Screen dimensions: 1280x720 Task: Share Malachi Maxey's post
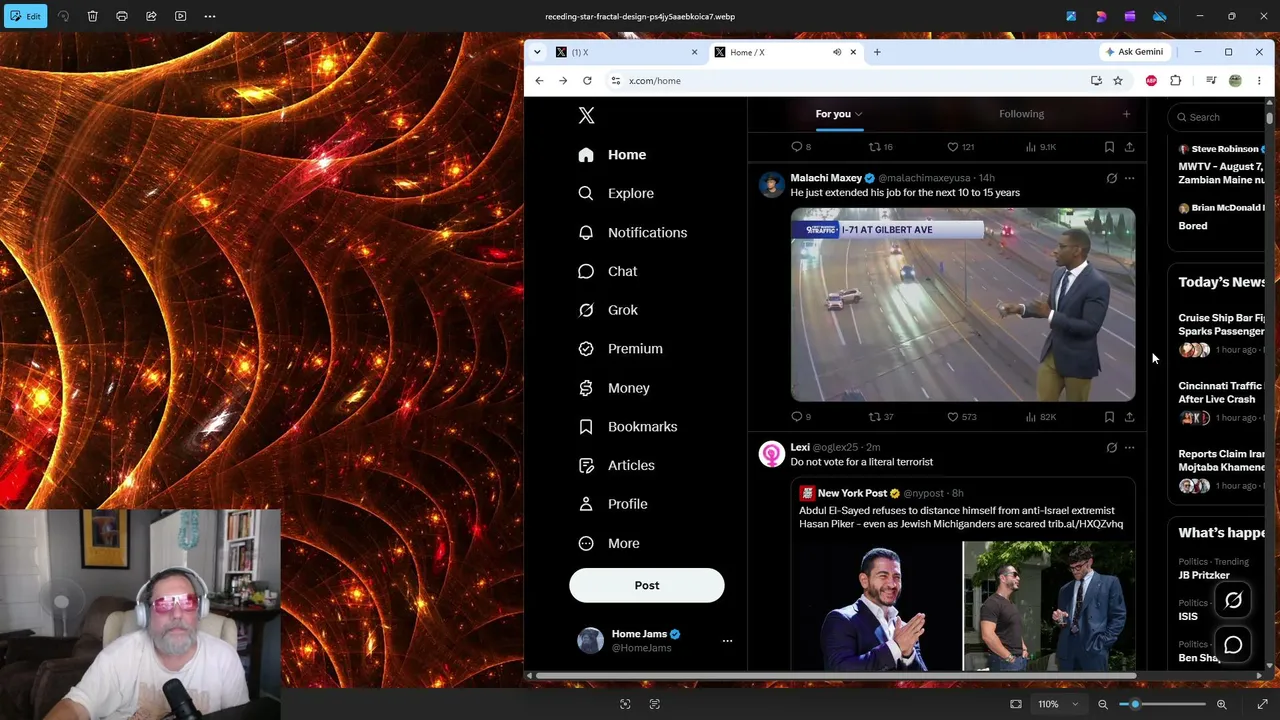(x=1129, y=417)
